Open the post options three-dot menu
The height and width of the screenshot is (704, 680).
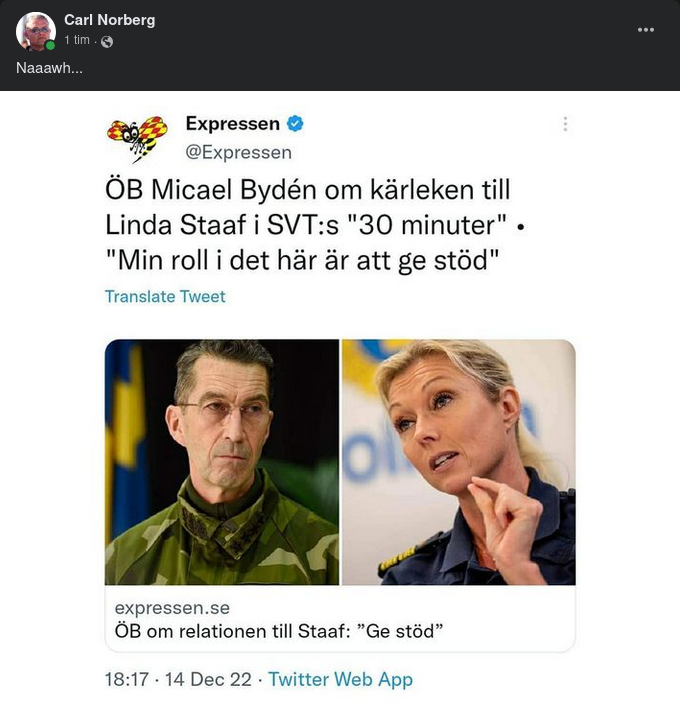pyautogui.click(x=646, y=30)
